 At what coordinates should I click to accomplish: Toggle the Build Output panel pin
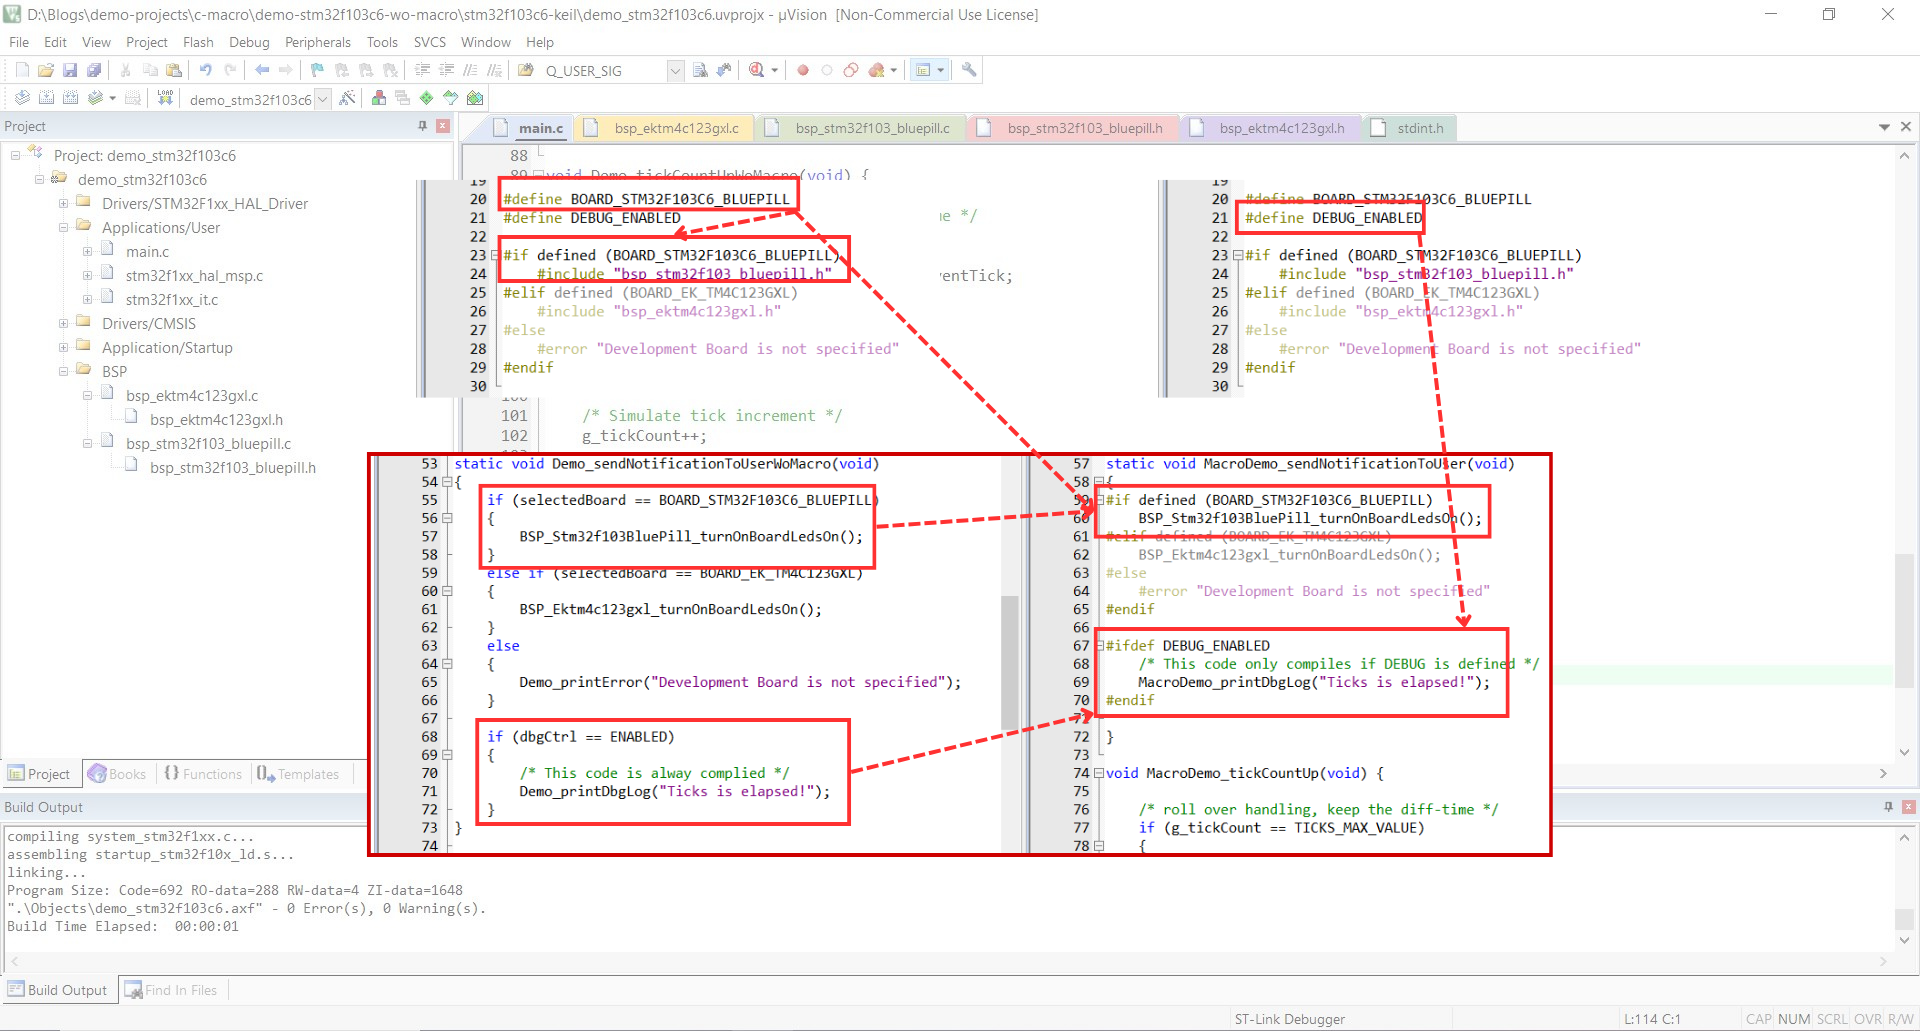[1888, 807]
